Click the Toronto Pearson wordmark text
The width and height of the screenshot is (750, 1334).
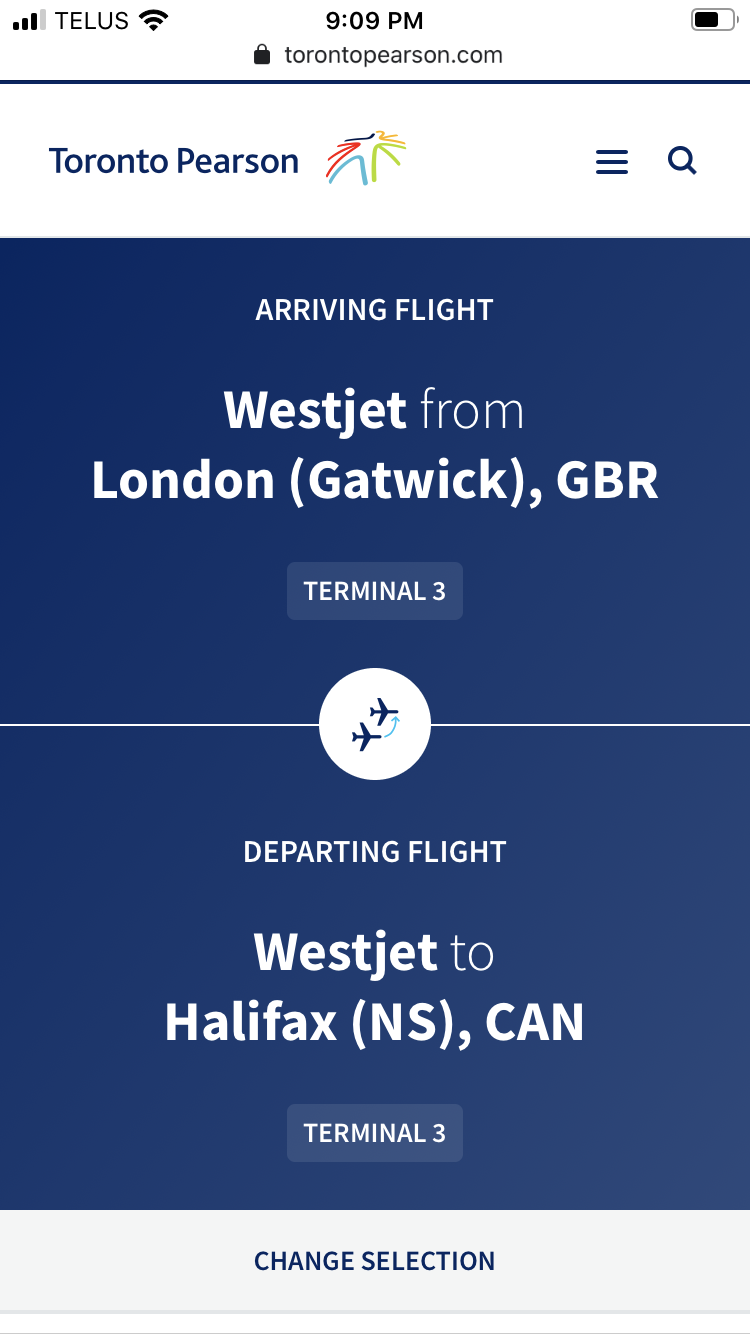click(x=174, y=161)
